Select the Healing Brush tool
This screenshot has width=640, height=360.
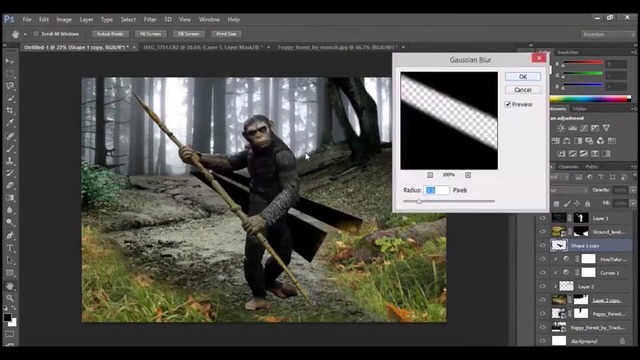coord(10,136)
